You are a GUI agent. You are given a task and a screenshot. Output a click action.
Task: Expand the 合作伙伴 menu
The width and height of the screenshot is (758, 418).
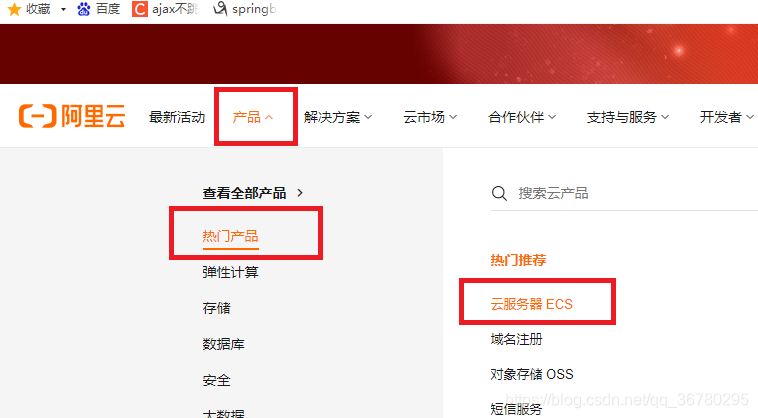tap(522, 117)
